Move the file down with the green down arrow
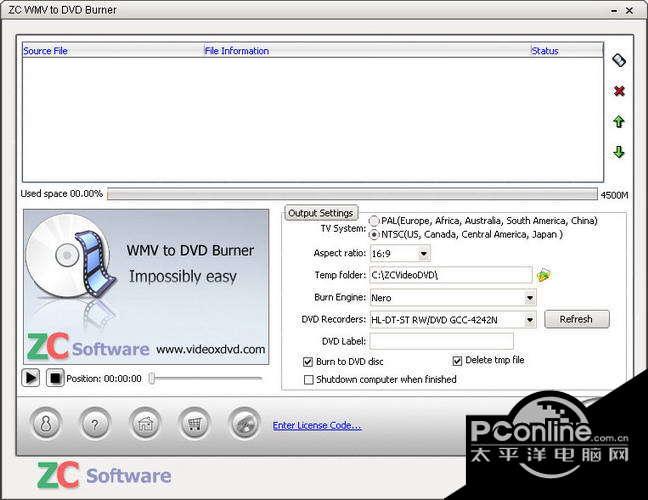Screen dimensions: 648x500 tap(619, 152)
